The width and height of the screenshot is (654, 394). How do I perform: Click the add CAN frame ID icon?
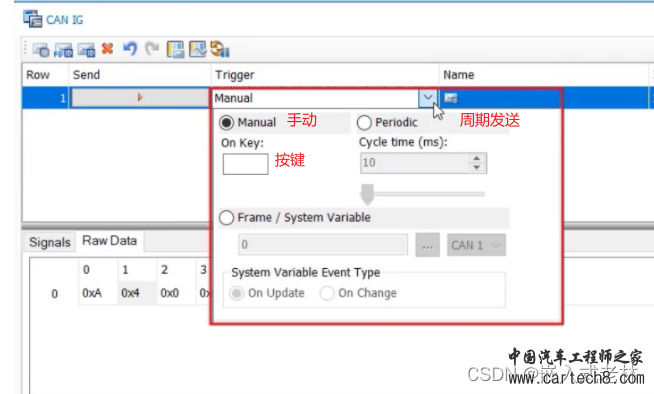[86, 50]
